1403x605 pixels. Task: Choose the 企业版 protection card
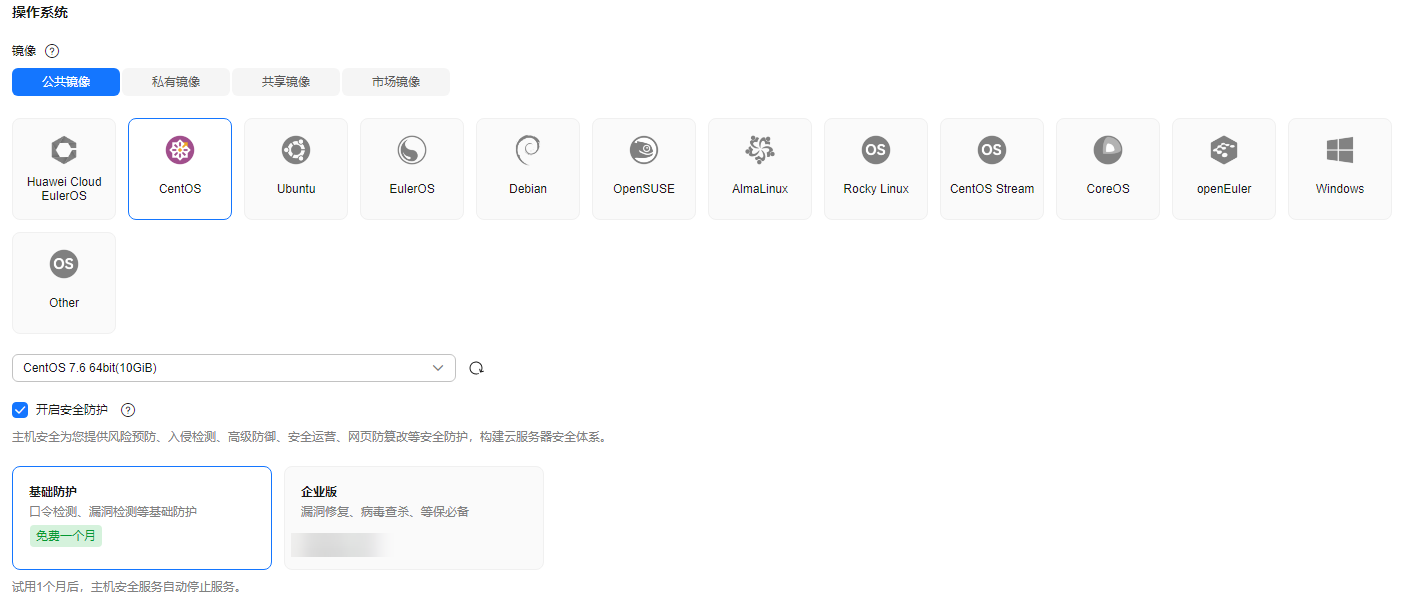click(x=414, y=518)
